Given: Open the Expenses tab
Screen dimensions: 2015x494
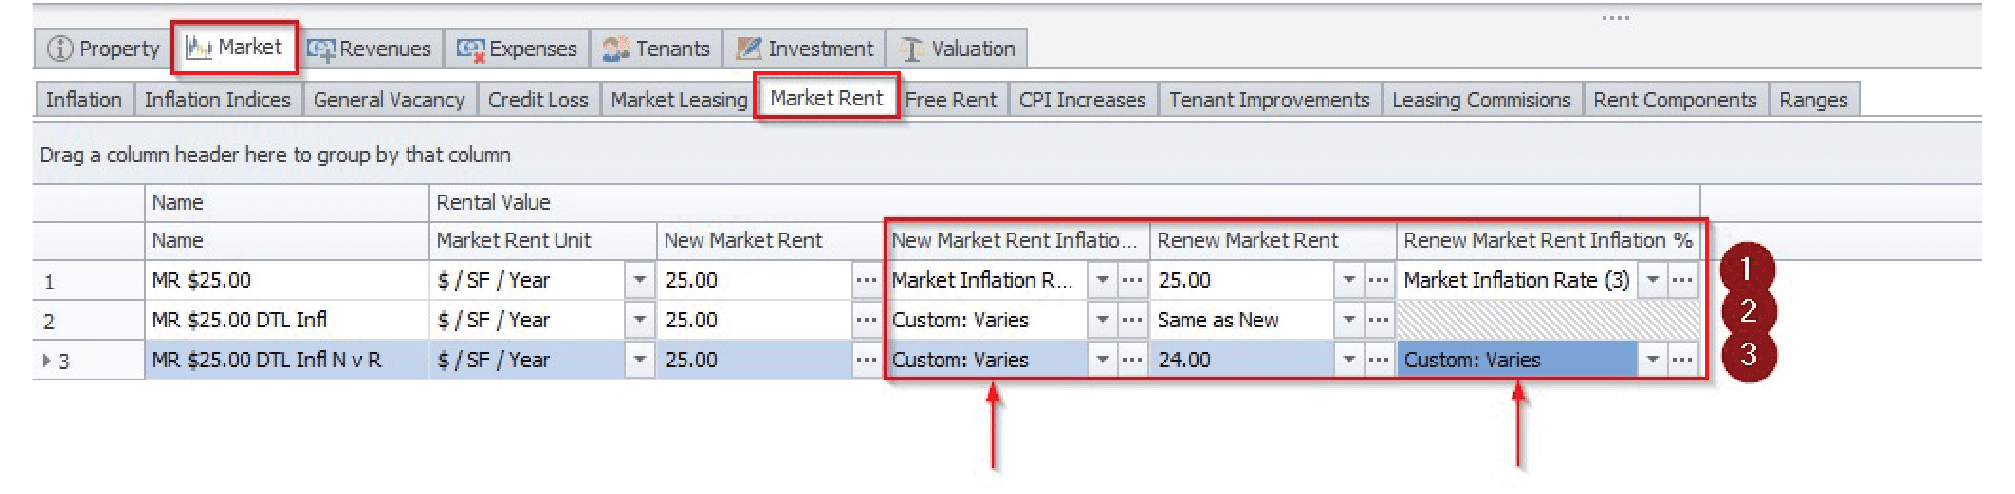Looking at the screenshot, I should [517, 48].
